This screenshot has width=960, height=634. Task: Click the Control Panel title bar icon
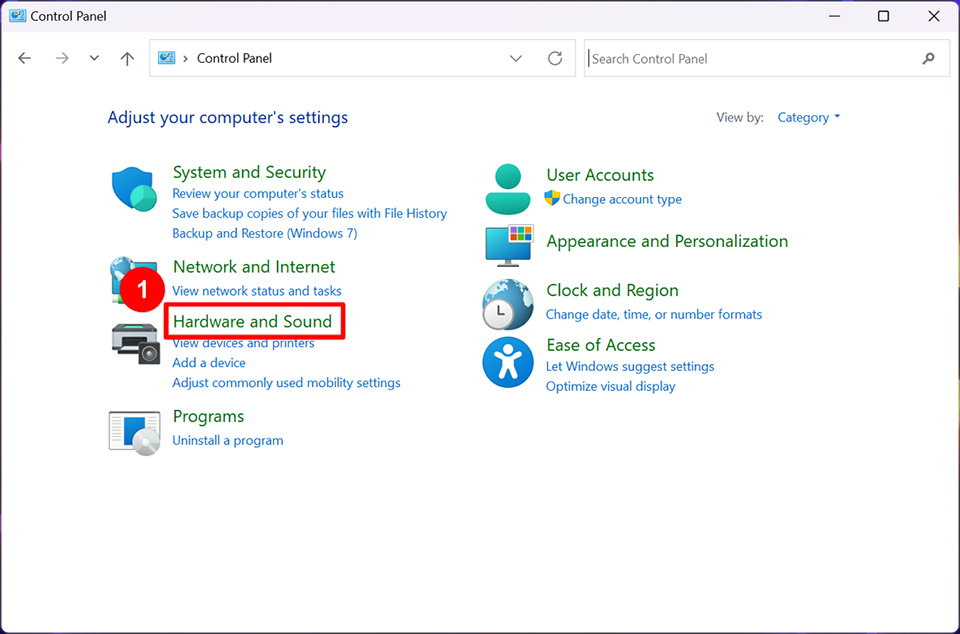click(17, 16)
